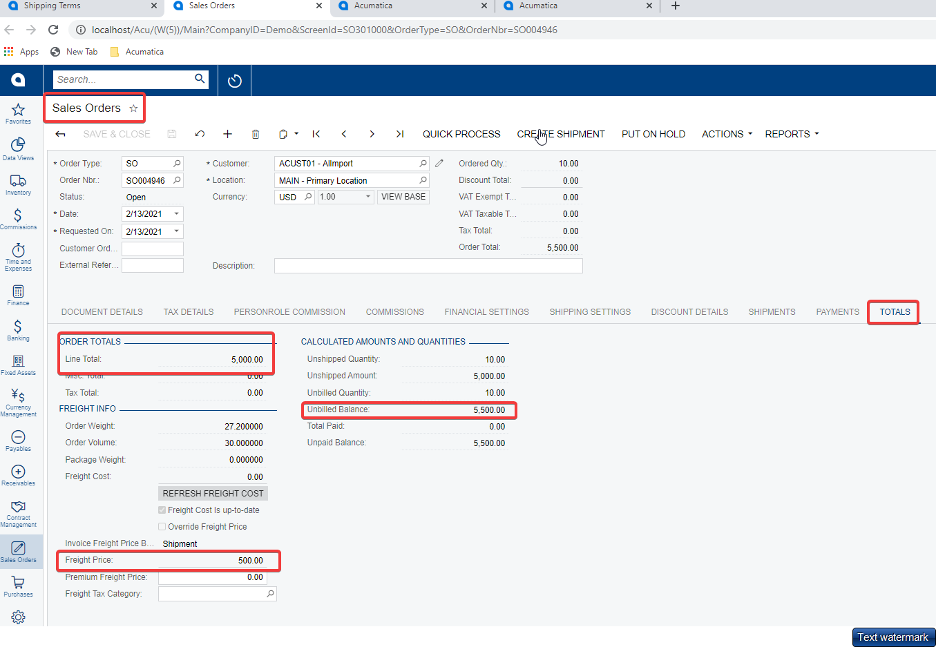
Task: Go to the last record
Action: click(x=400, y=134)
